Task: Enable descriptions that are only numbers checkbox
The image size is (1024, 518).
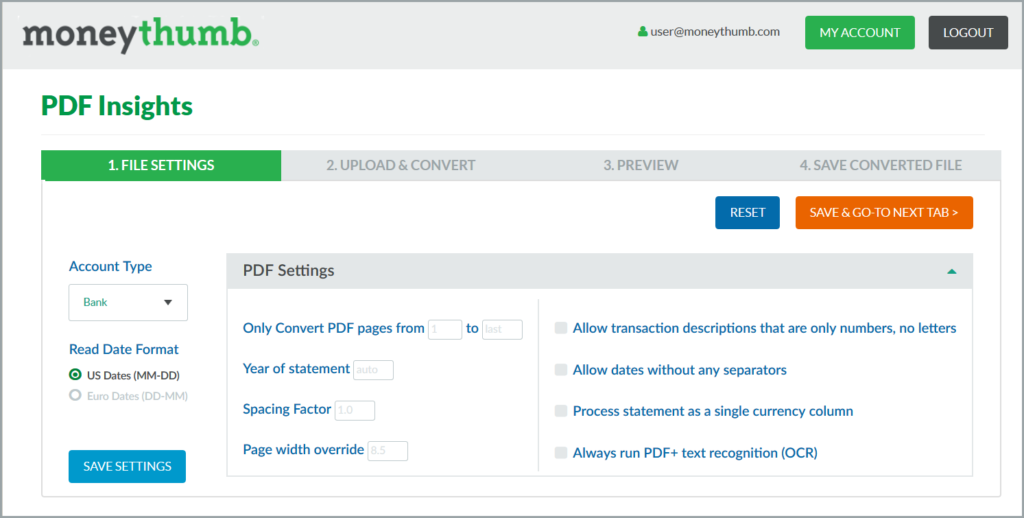Action: click(560, 328)
